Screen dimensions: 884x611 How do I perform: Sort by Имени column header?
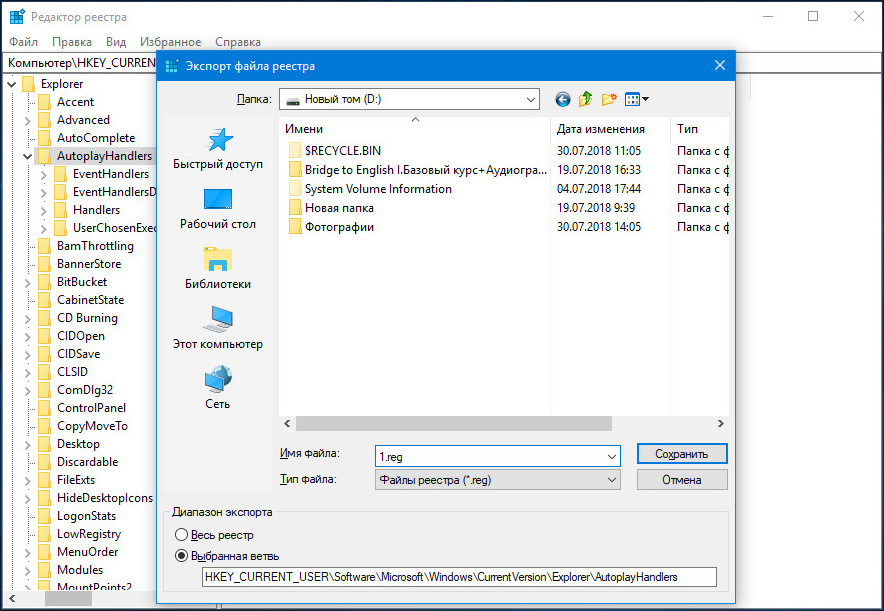414,129
